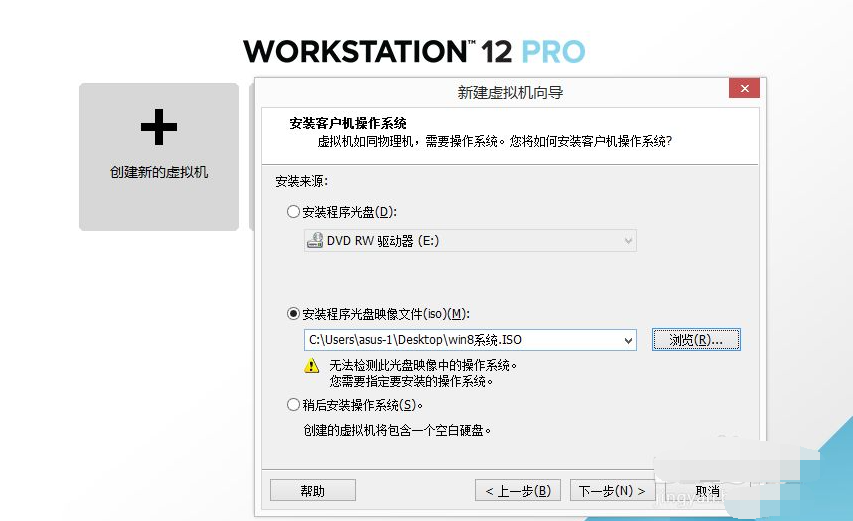Click inside the win8系统.ISO path field

point(460,340)
